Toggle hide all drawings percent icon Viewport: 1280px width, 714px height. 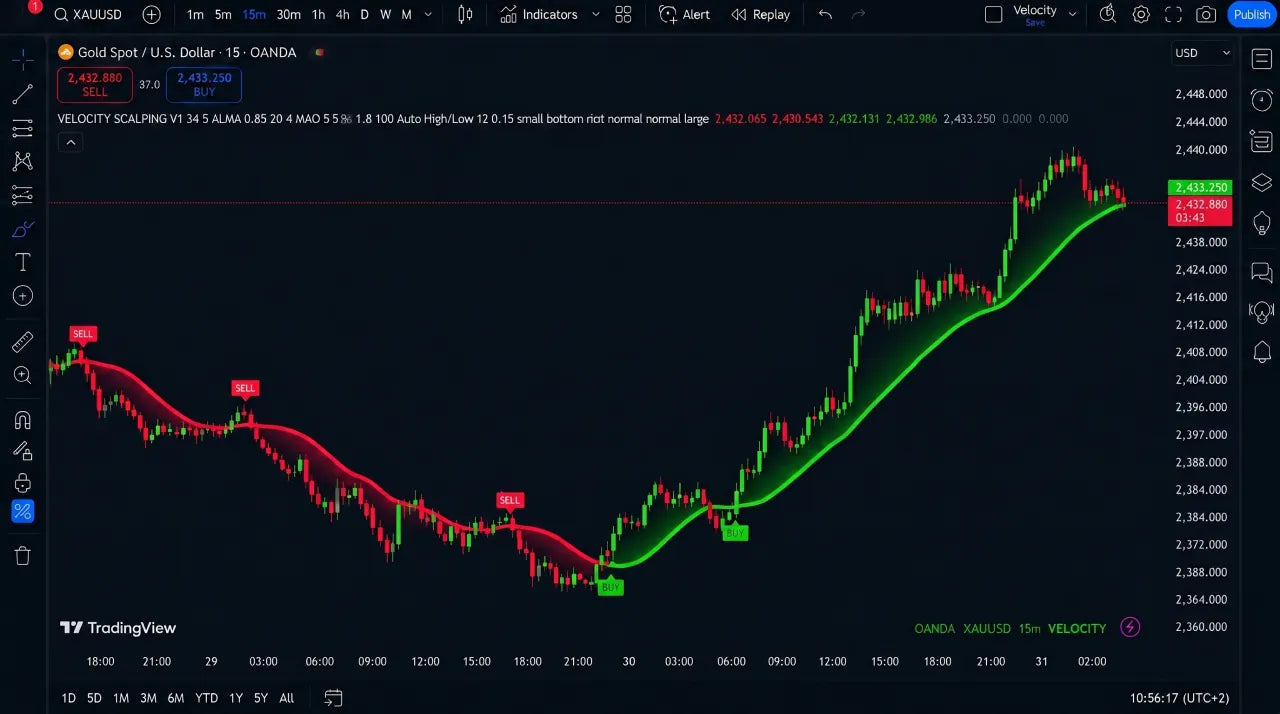pyautogui.click(x=22, y=512)
